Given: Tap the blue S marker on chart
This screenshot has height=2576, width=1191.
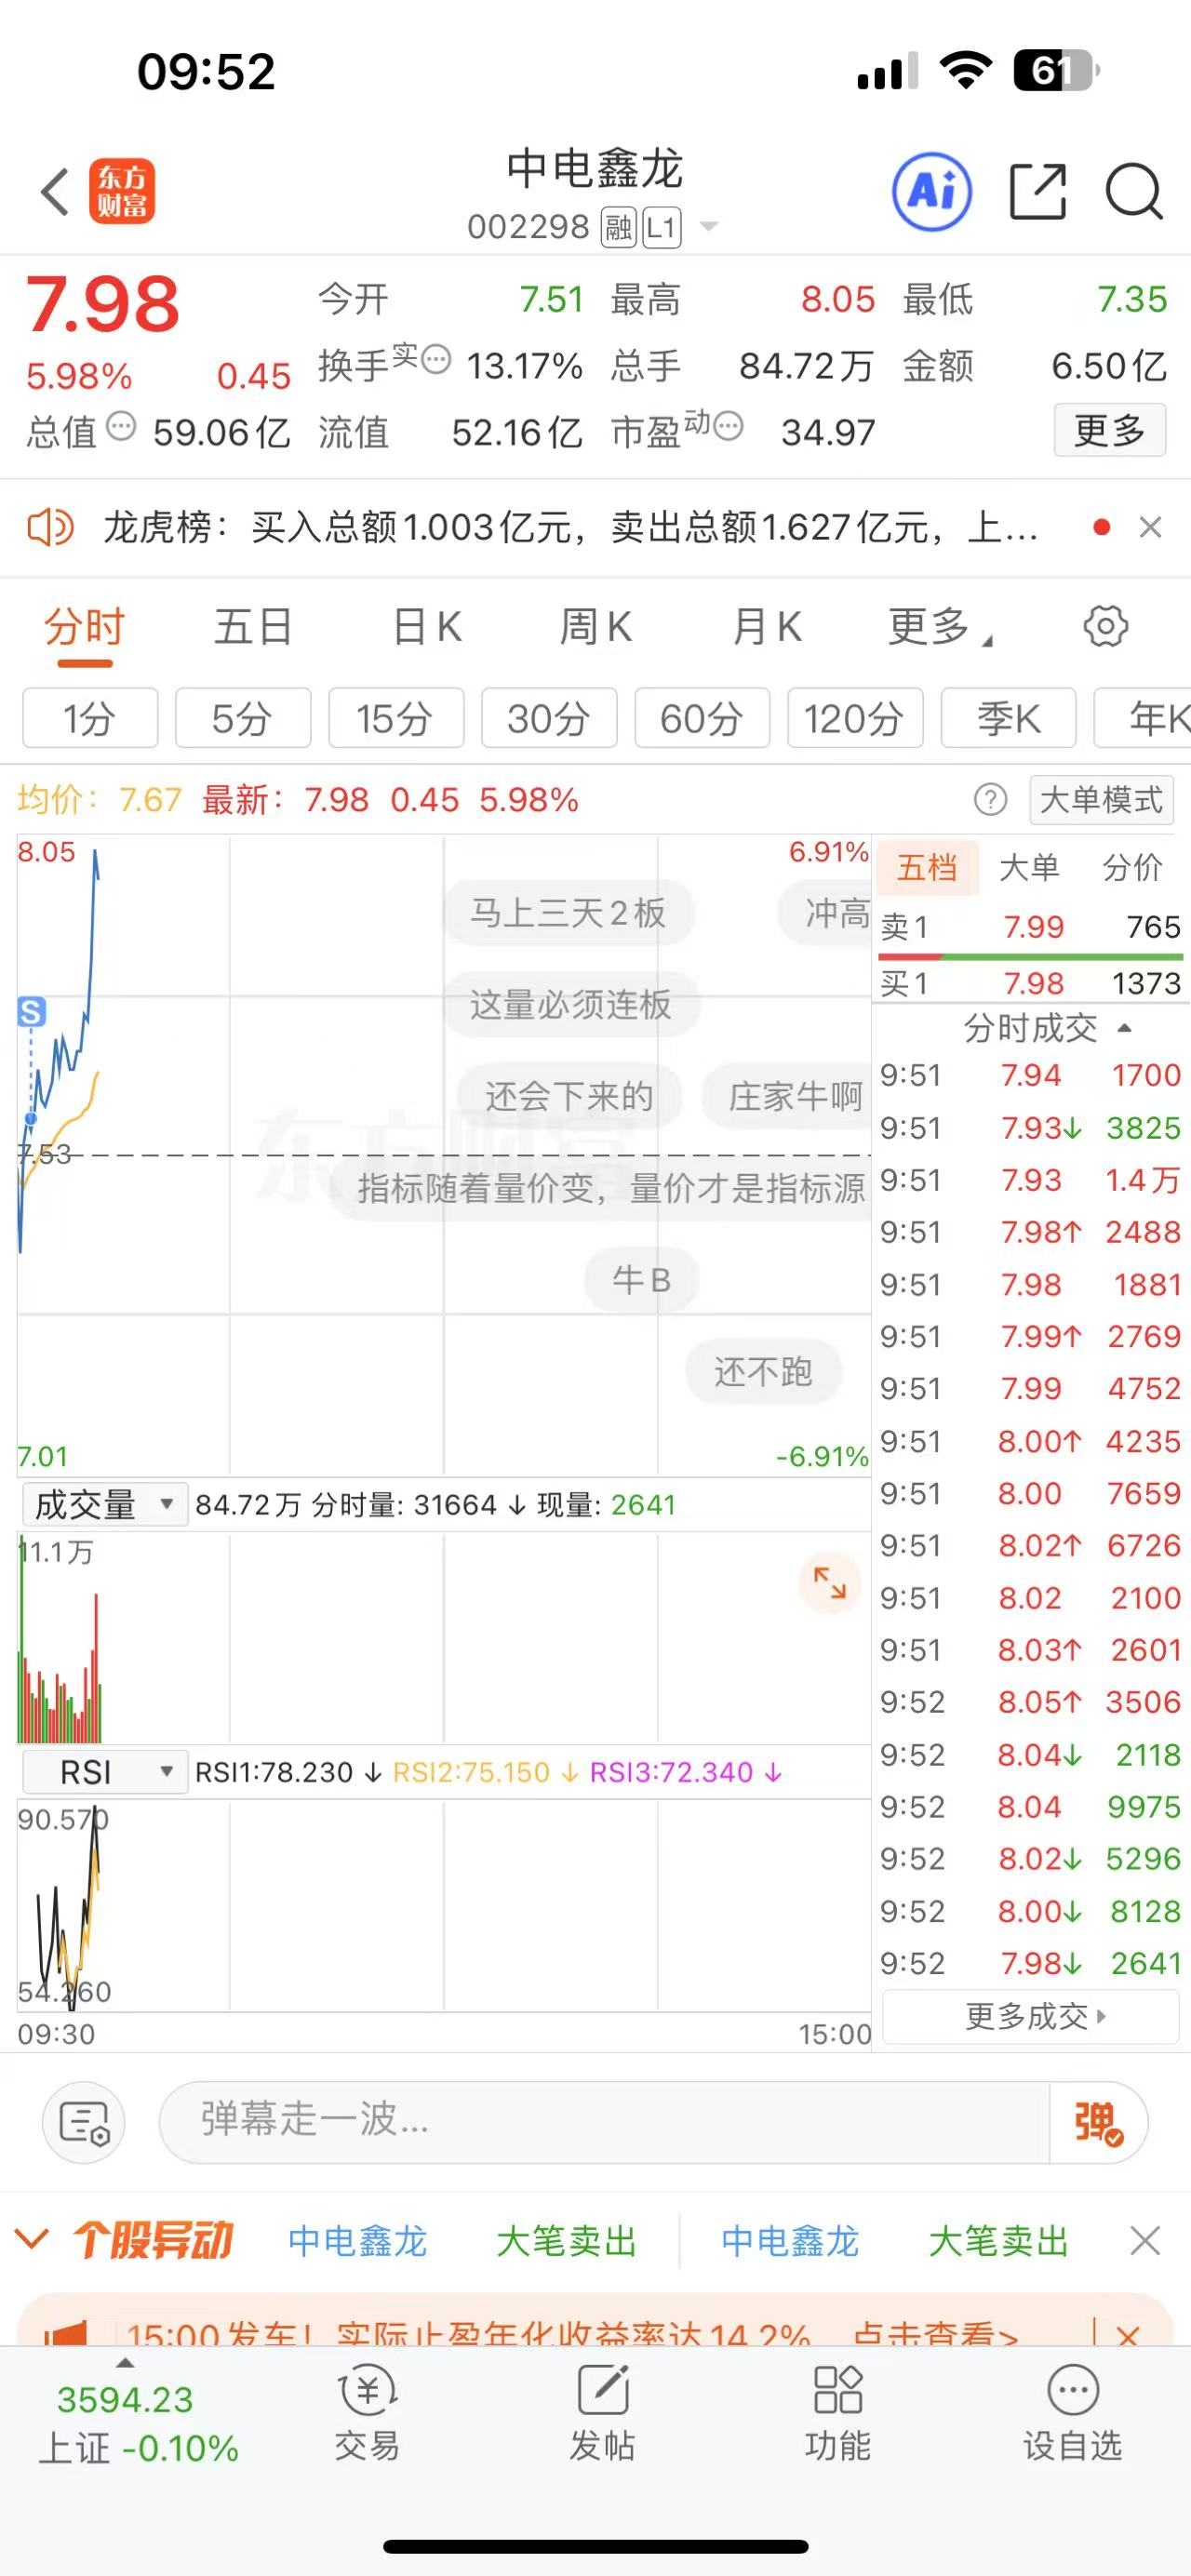Looking at the screenshot, I should coord(32,1011).
